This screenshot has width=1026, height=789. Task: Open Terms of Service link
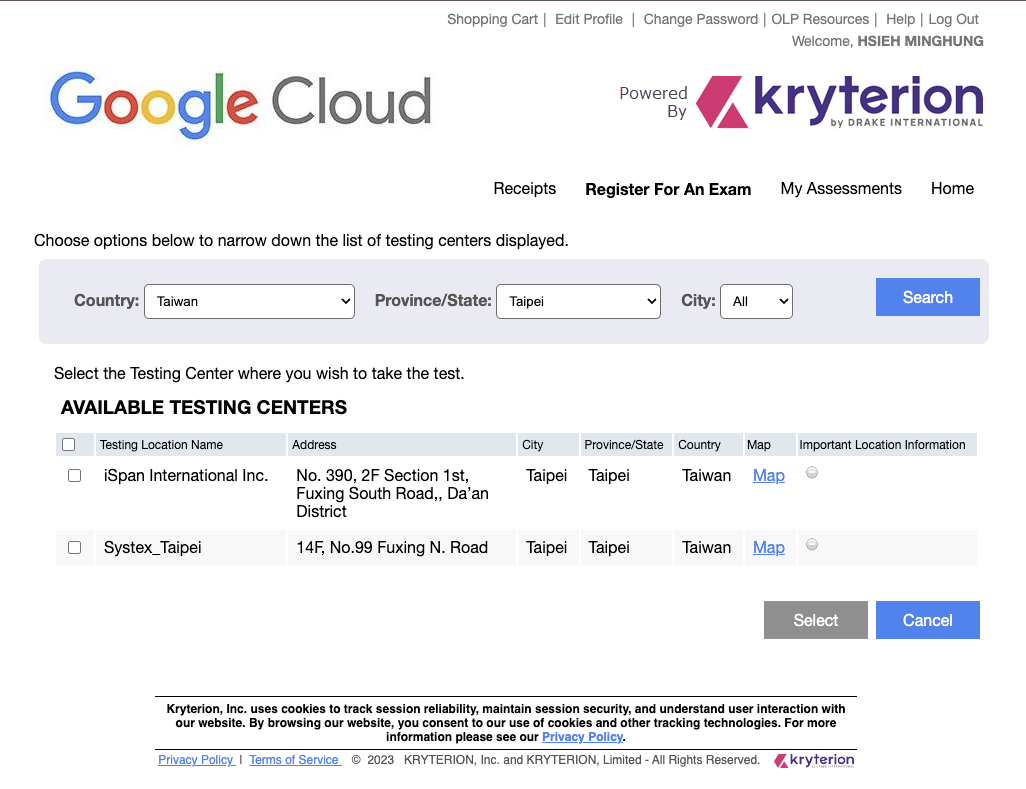pos(294,760)
